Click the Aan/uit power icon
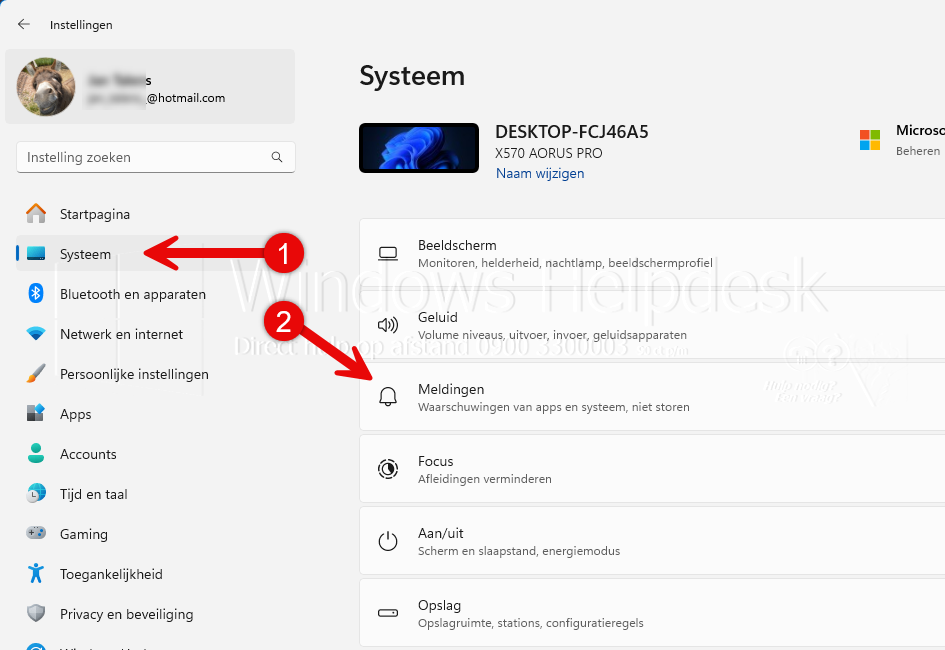 (388, 541)
